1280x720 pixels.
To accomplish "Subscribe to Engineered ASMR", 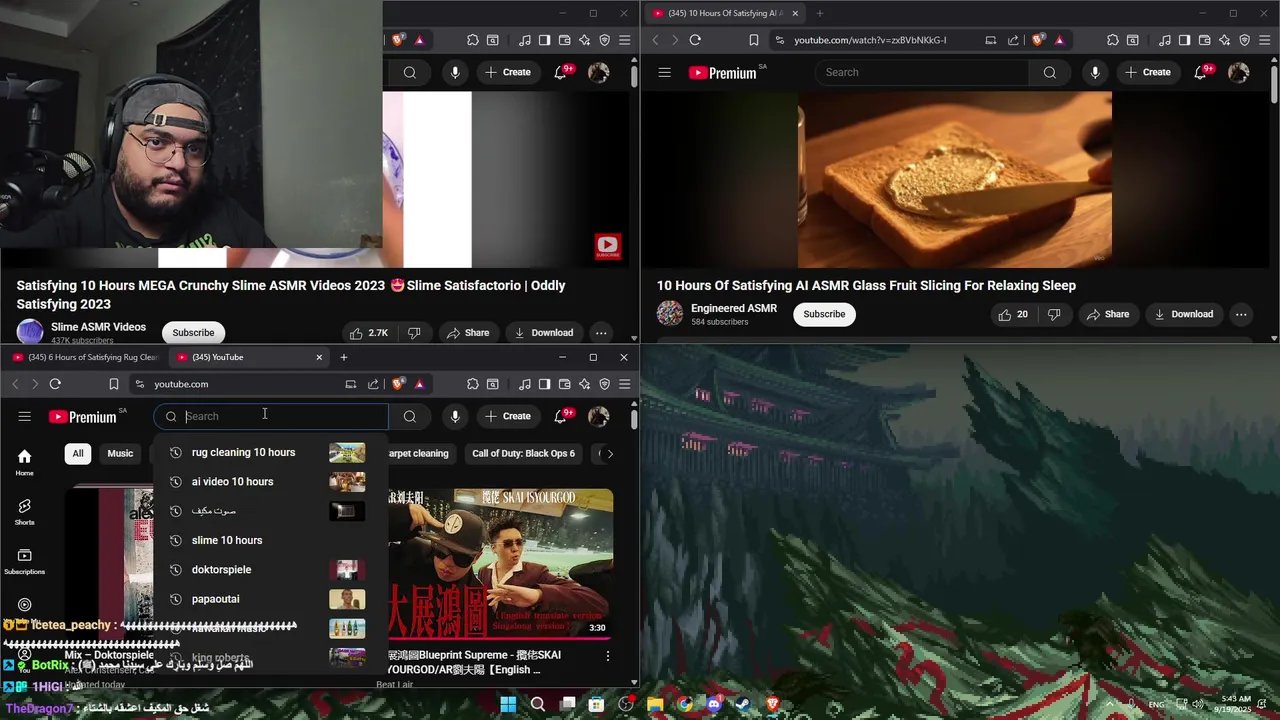I will click(824, 314).
